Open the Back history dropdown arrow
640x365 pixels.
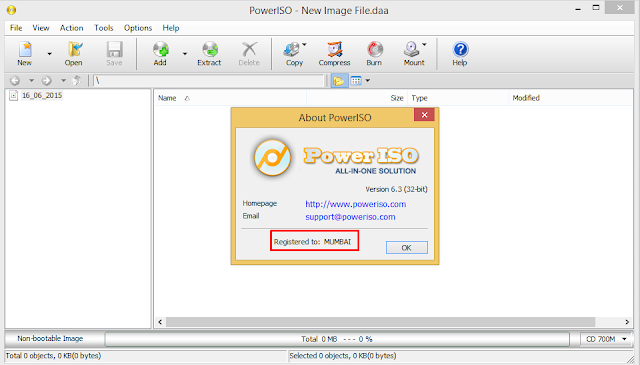[31, 80]
